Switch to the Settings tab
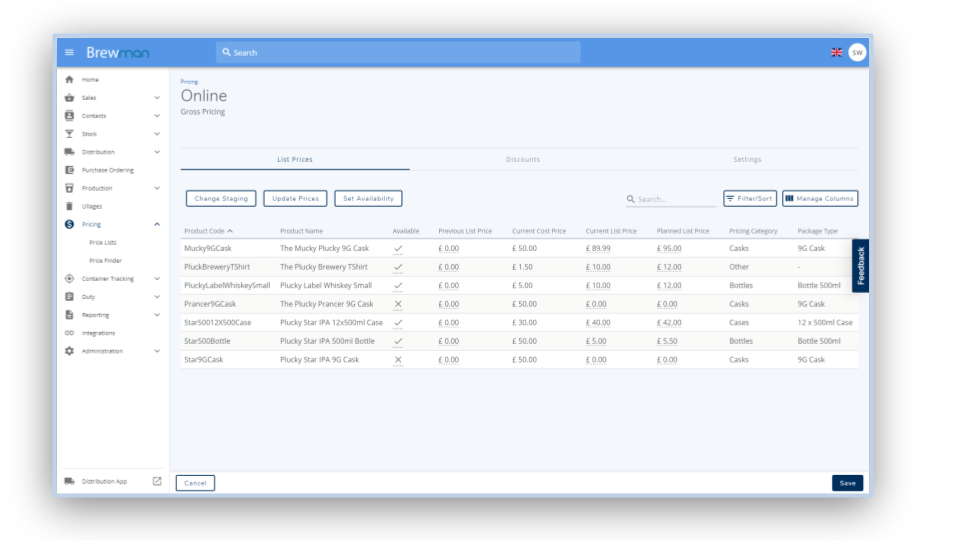 (x=747, y=159)
